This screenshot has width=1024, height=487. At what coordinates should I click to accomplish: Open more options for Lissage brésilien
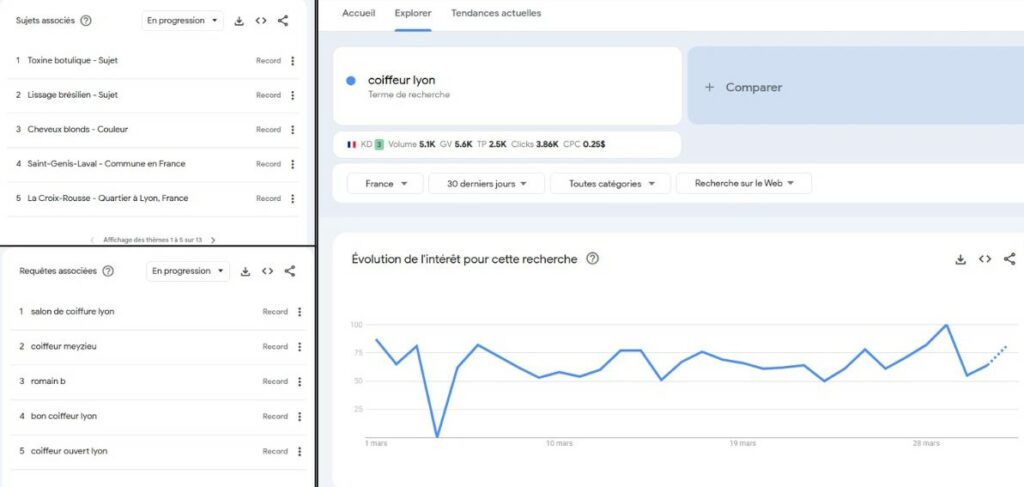pyautogui.click(x=293, y=95)
